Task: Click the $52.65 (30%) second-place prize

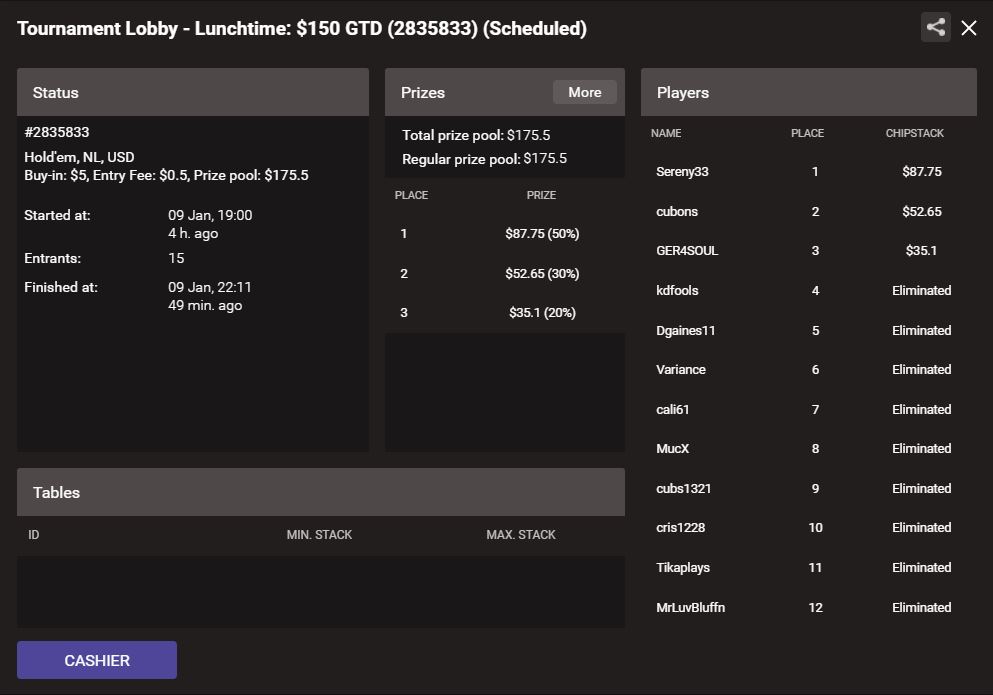Action: tap(542, 274)
